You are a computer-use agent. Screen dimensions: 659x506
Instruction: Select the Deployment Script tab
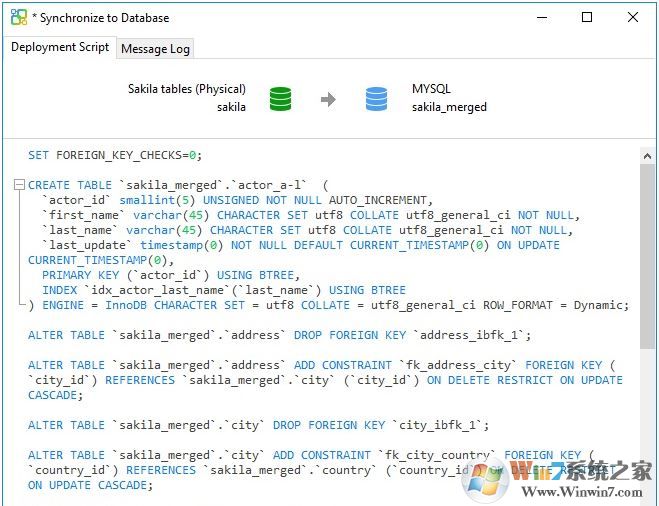point(60,47)
